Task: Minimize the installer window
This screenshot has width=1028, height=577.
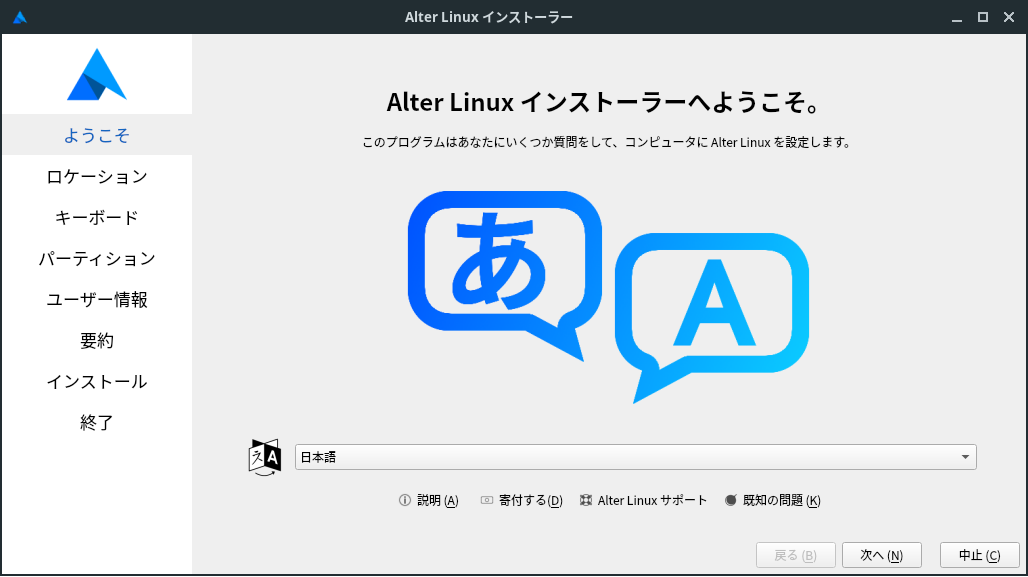Action: point(957,18)
